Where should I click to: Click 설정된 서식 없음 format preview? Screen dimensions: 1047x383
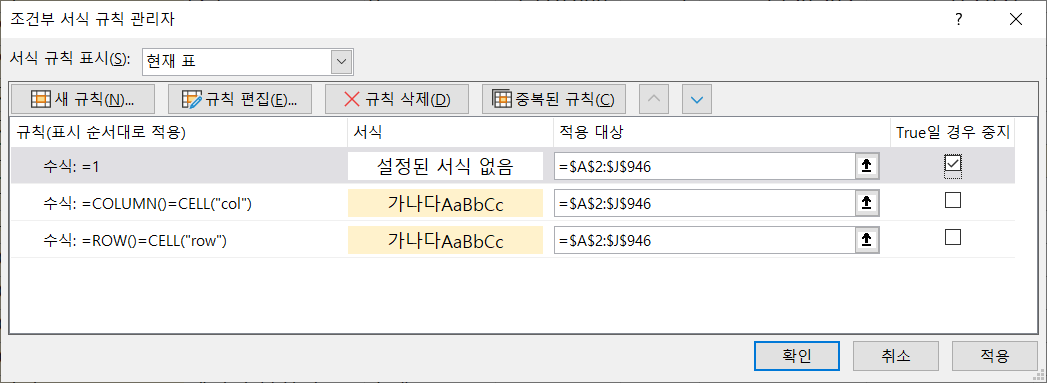pyautogui.click(x=445, y=166)
